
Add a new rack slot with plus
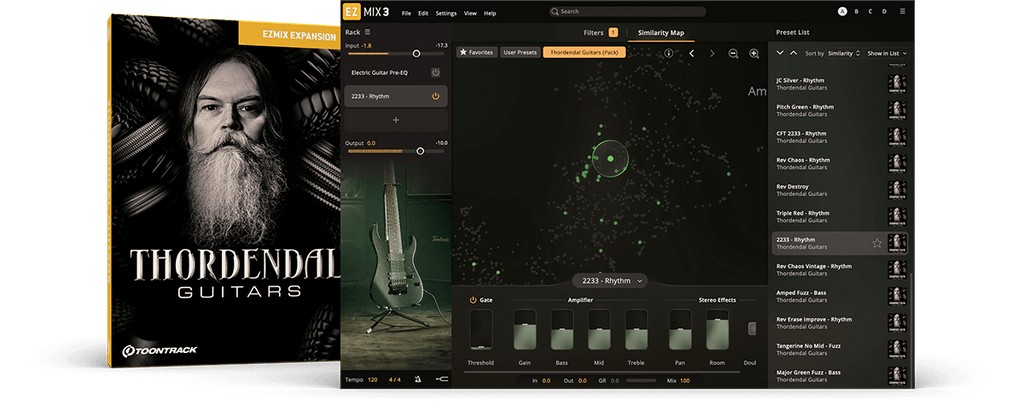[x=396, y=120]
